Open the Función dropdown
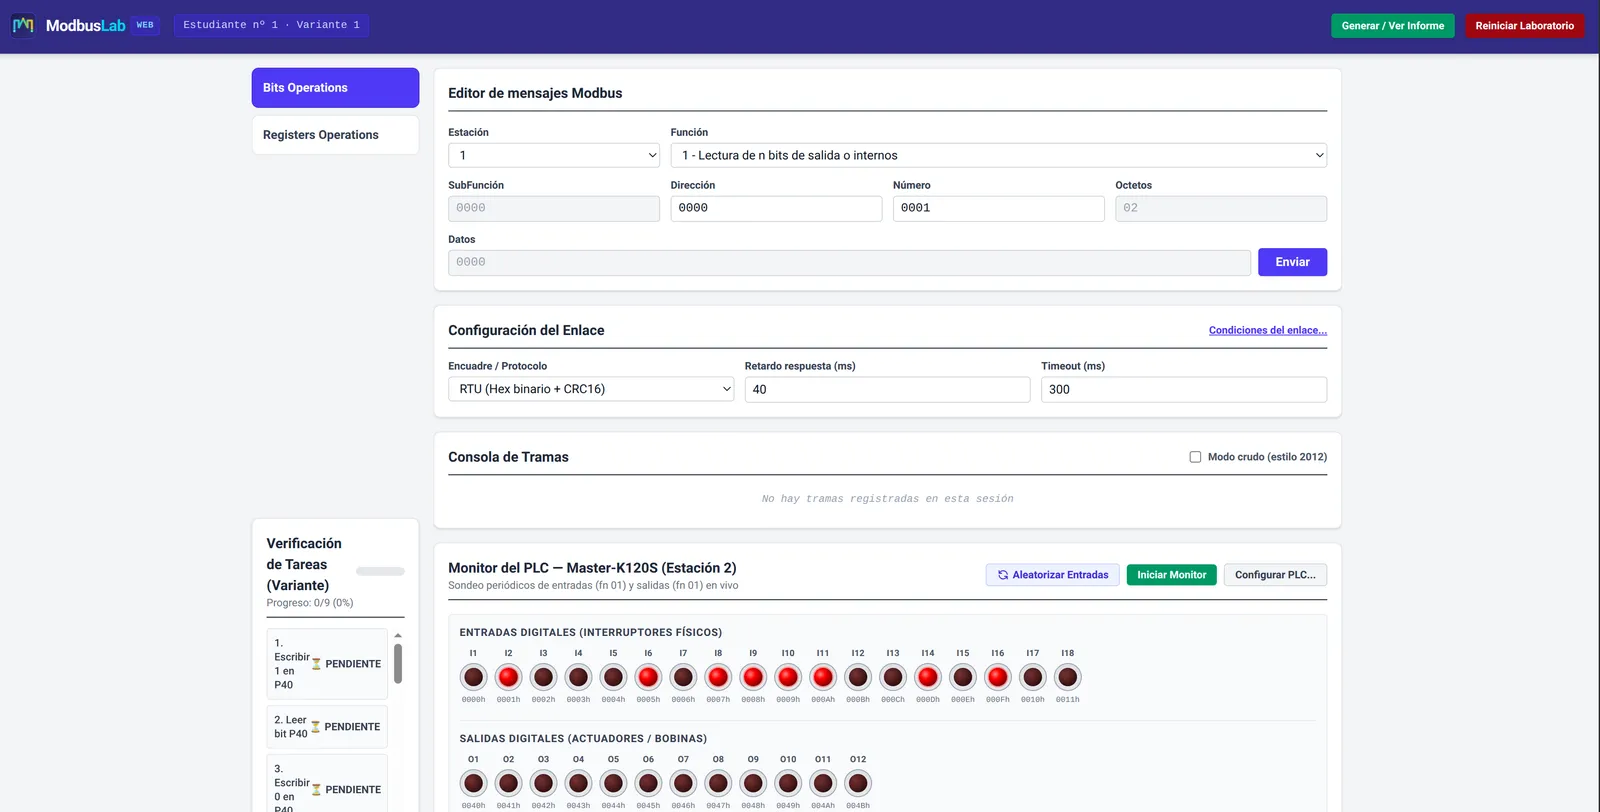The image size is (1600, 812). coord(999,155)
